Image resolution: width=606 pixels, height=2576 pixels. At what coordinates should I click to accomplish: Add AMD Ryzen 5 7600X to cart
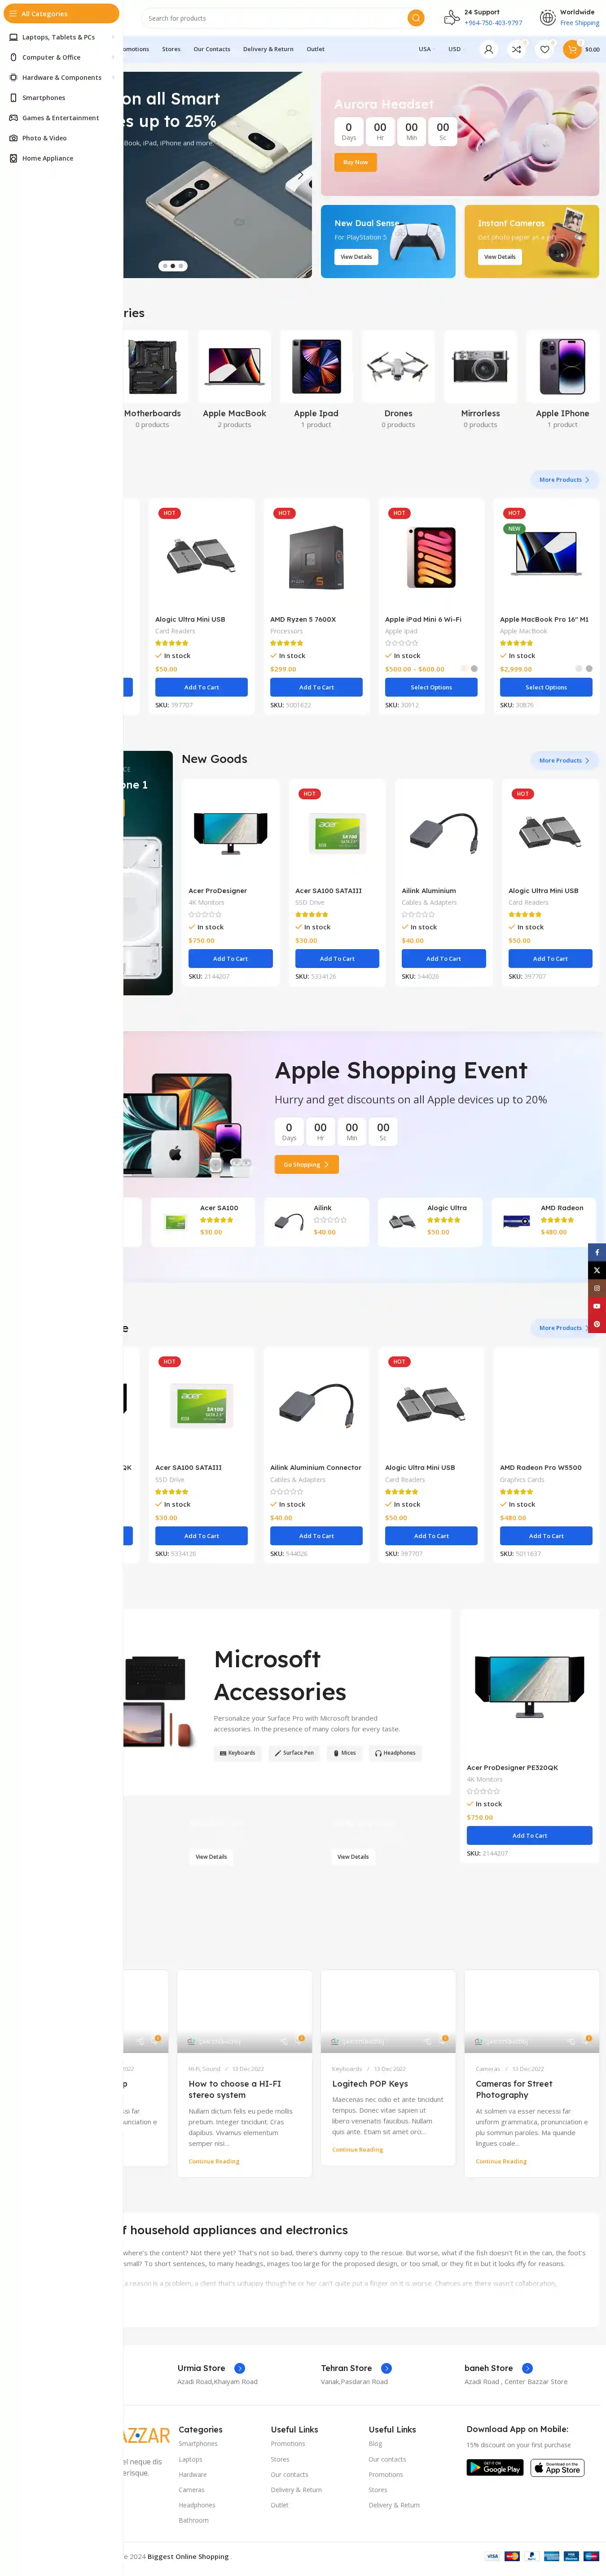click(x=316, y=687)
